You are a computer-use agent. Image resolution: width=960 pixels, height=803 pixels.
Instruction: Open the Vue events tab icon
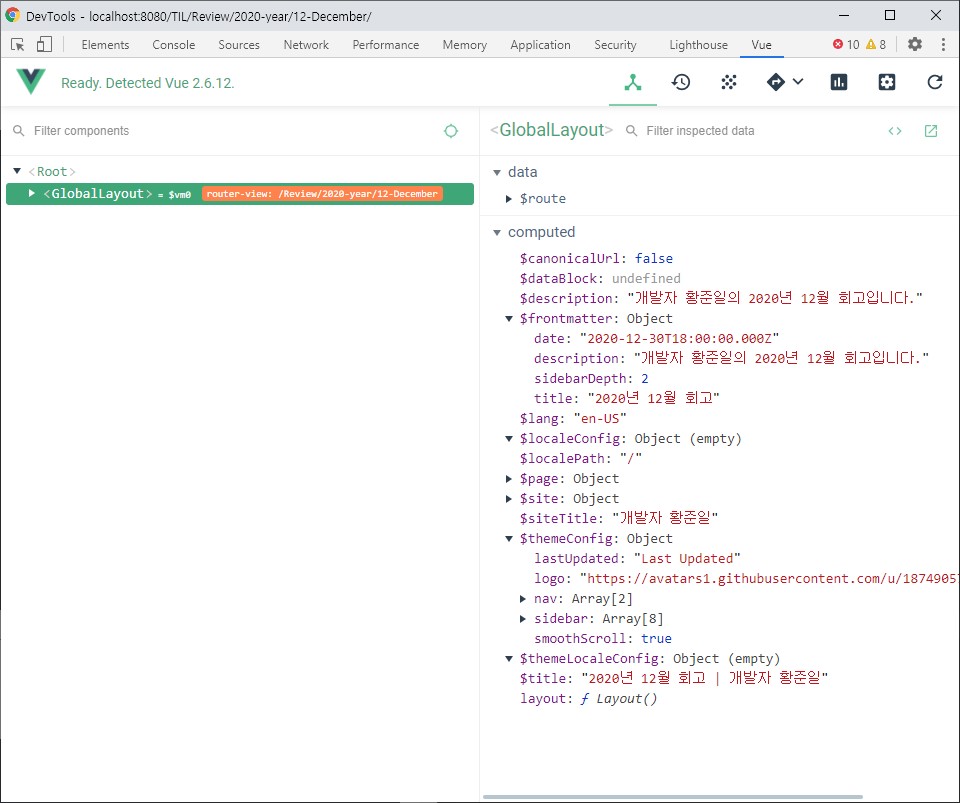(729, 82)
